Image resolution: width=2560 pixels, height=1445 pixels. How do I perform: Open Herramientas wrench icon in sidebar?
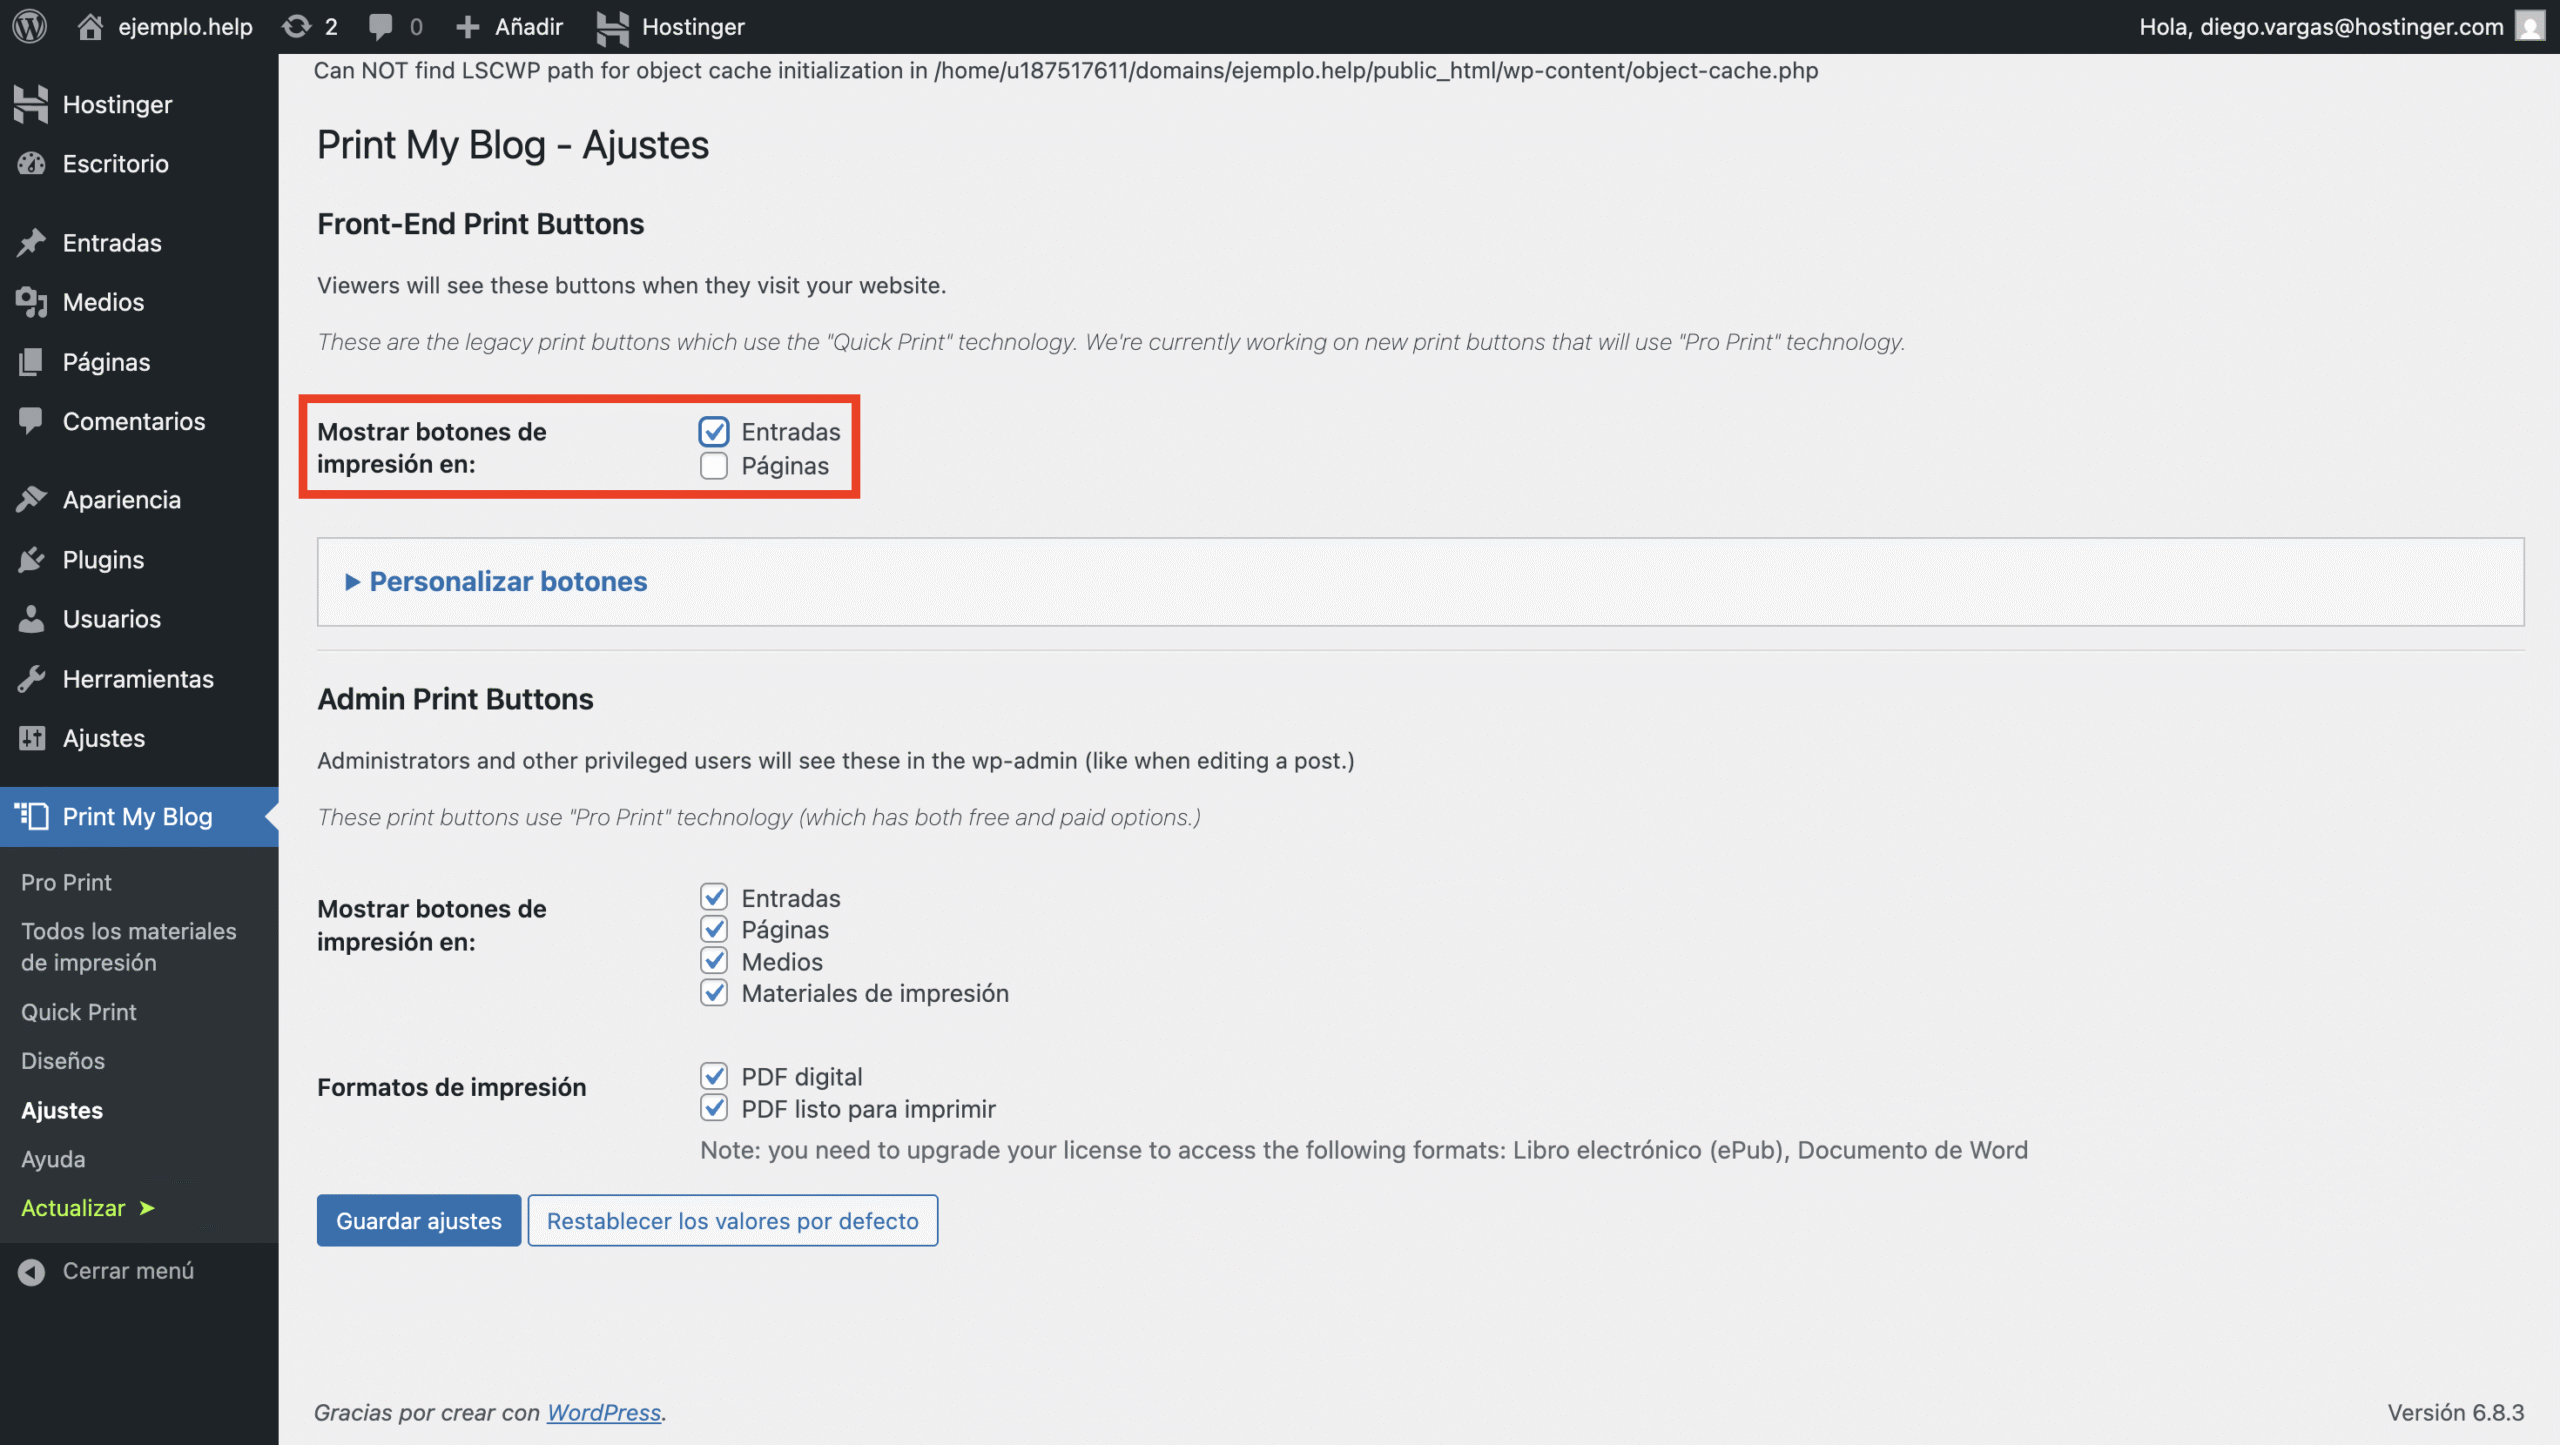pyautogui.click(x=32, y=679)
